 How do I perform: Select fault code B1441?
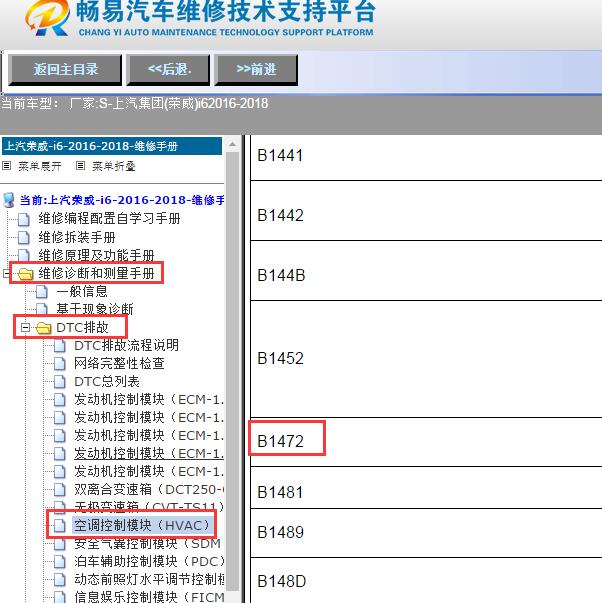(280, 155)
